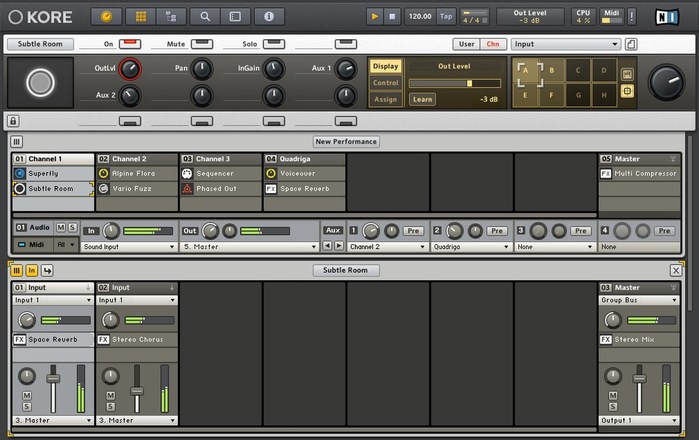
Task: Toggle mute M on 01 Audio channel
Action: pyautogui.click(x=61, y=227)
